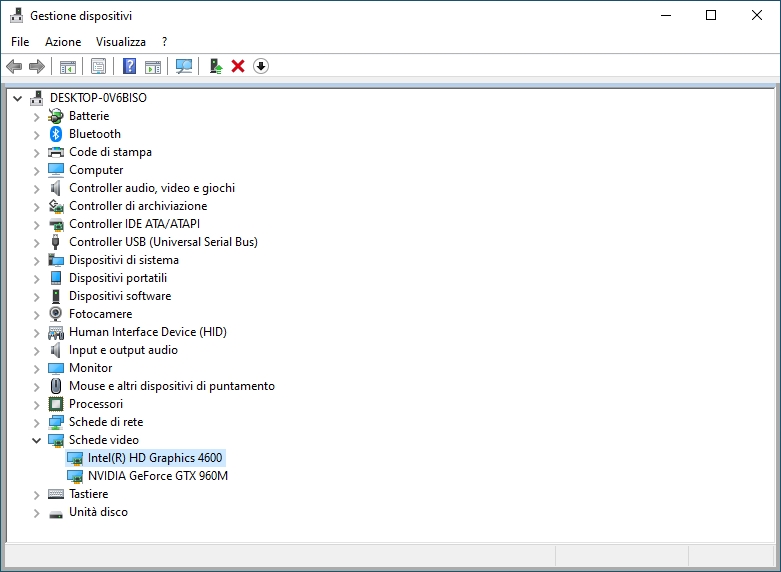Expand the Controller USB category
Image resolution: width=781 pixels, height=572 pixels.
tap(36, 243)
